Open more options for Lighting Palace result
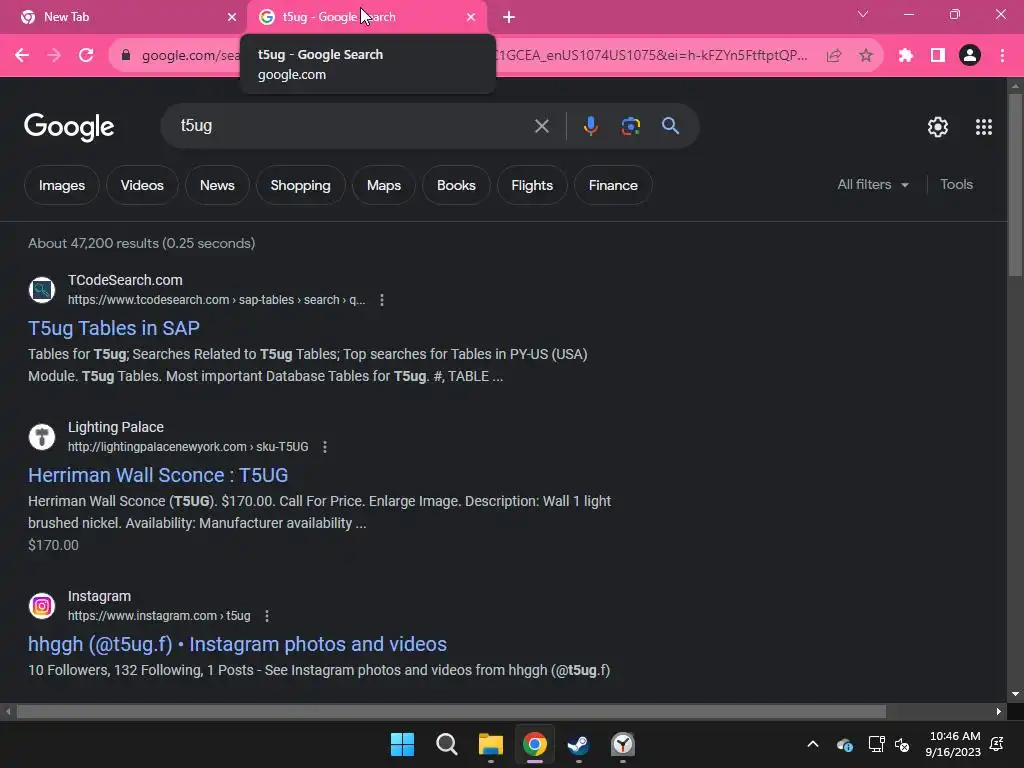Screen dimensions: 1024x768 325,447
